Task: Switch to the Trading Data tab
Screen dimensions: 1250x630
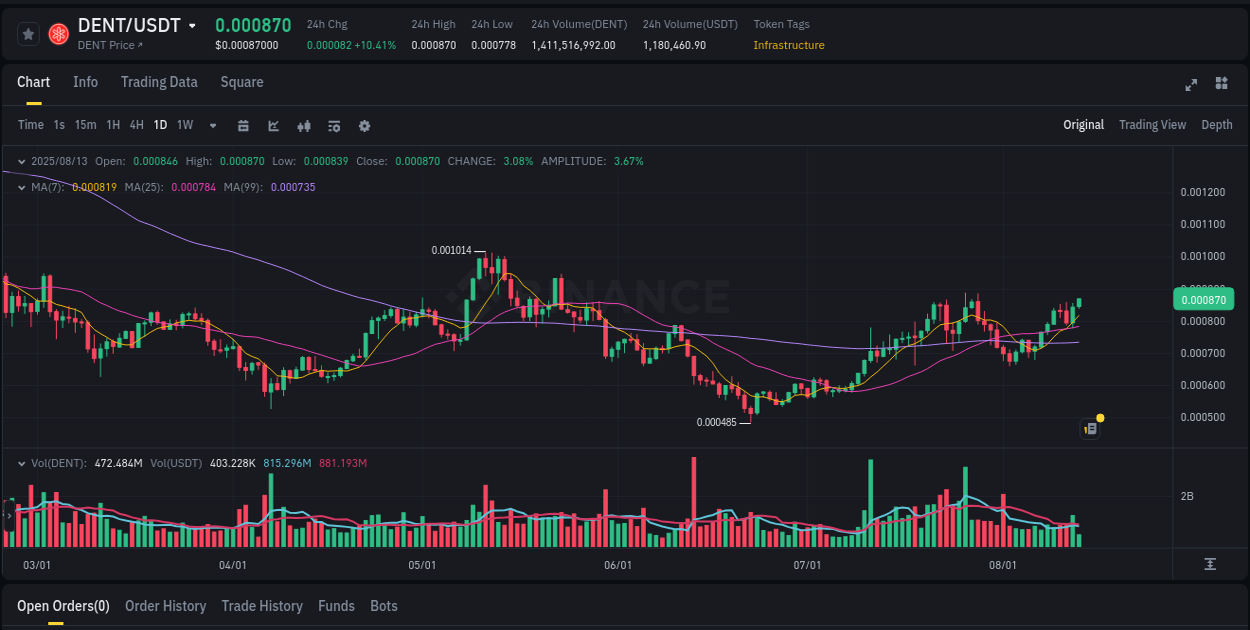Action: [x=159, y=82]
